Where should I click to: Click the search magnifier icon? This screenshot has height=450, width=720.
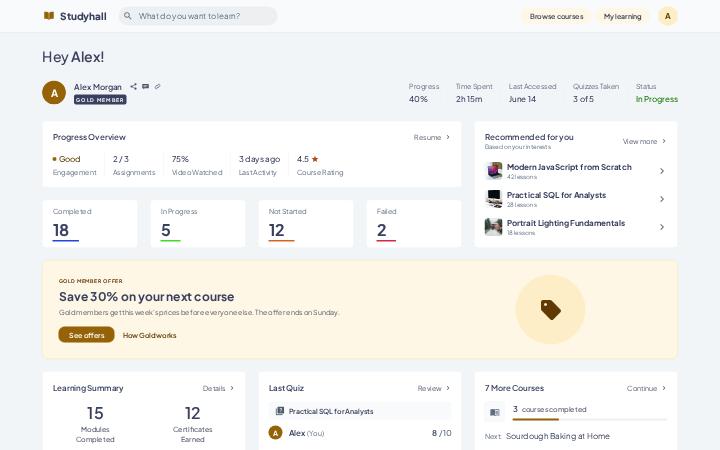coord(128,16)
